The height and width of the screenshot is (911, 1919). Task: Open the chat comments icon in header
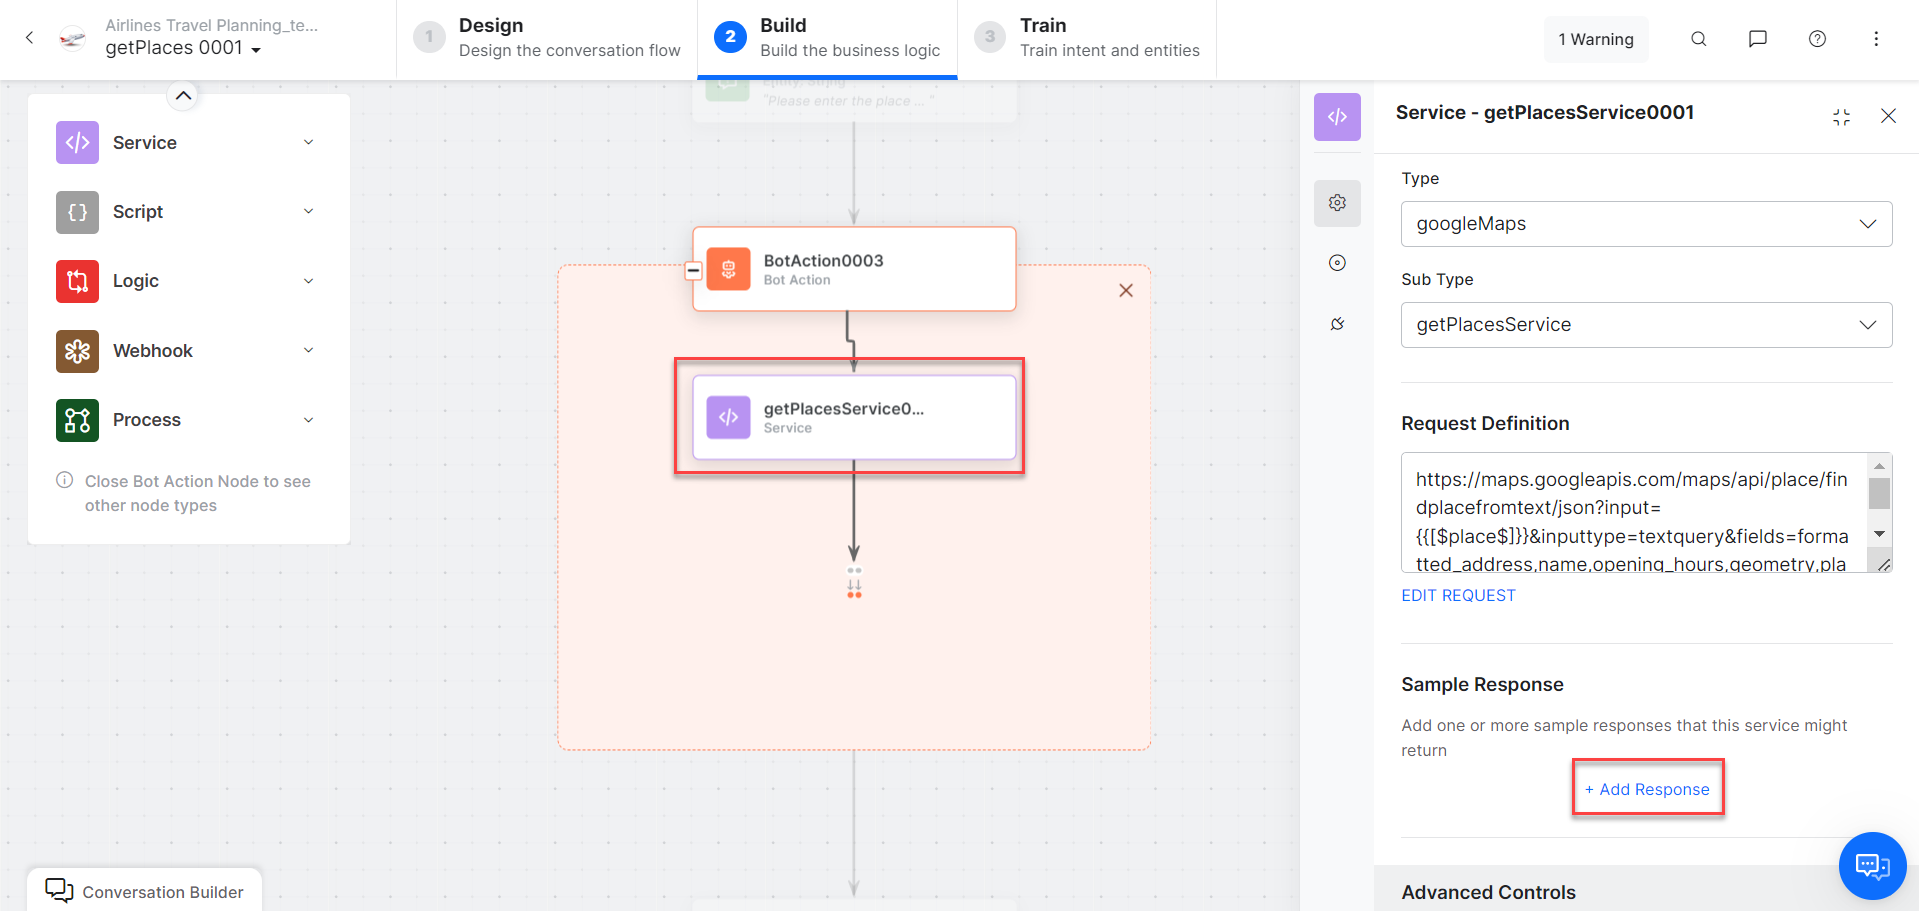[x=1757, y=39]
